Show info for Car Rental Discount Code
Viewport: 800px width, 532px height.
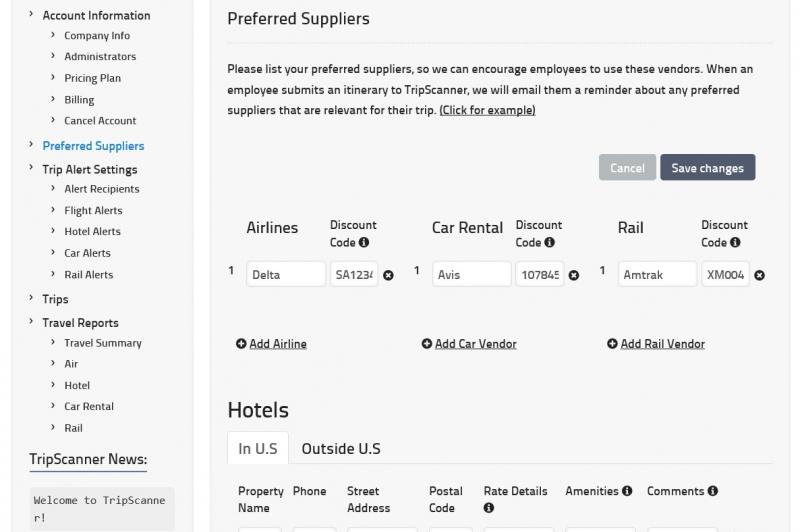549,242
